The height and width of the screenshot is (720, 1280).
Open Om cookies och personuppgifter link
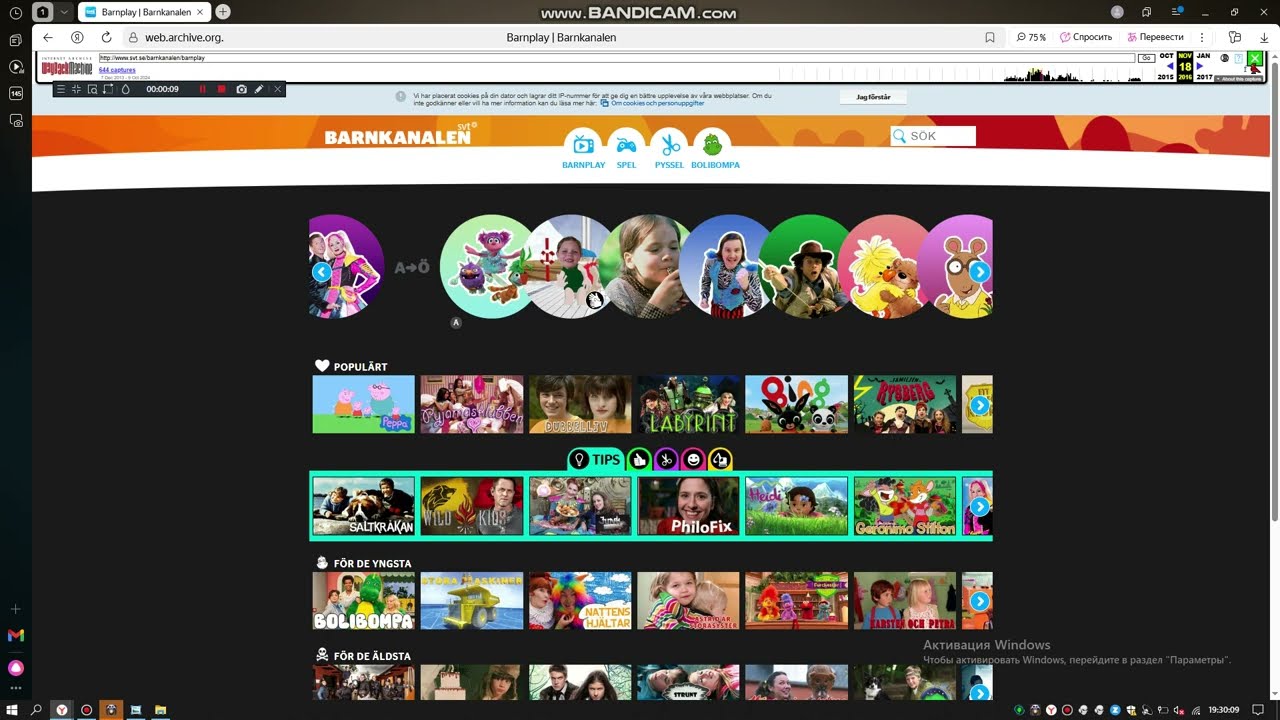click(657, 103)
